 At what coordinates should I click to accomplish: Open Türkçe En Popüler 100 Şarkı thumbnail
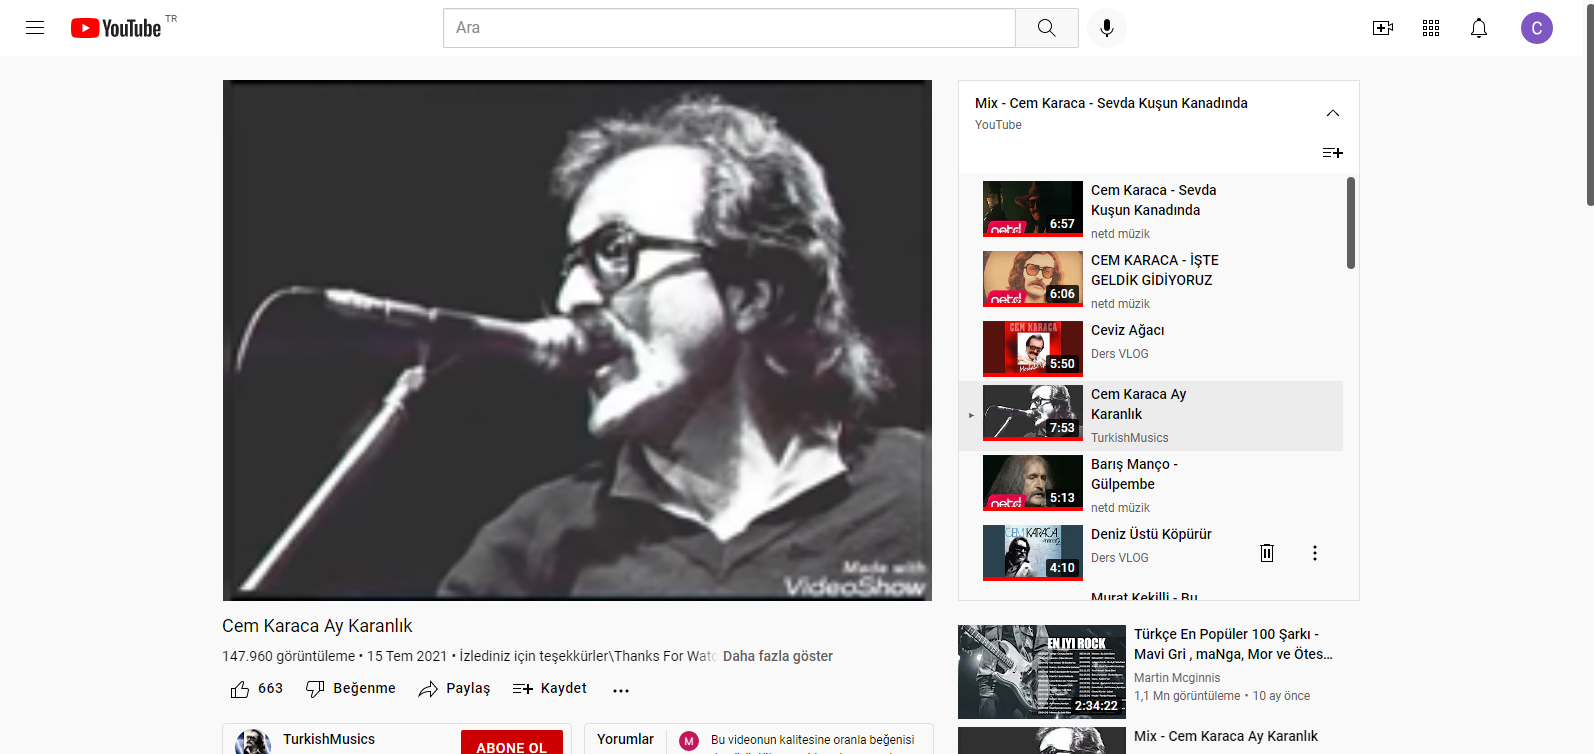pos(1042,672)
